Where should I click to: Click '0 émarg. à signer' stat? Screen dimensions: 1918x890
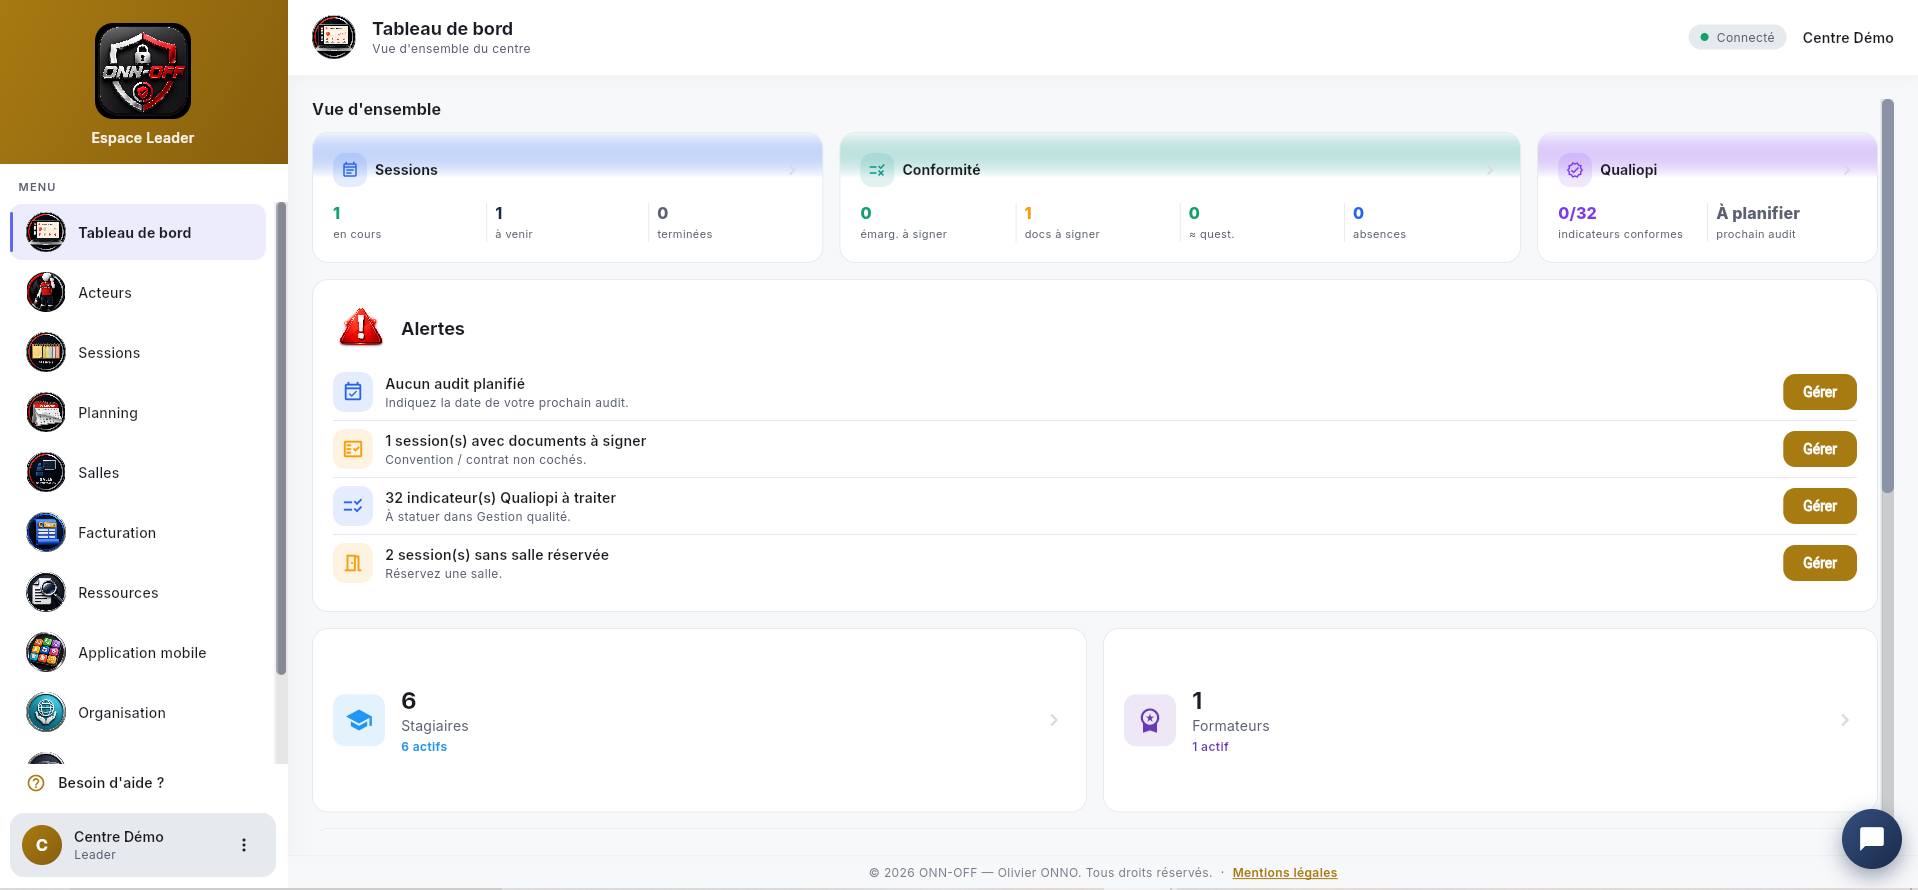tap(904, 222)
